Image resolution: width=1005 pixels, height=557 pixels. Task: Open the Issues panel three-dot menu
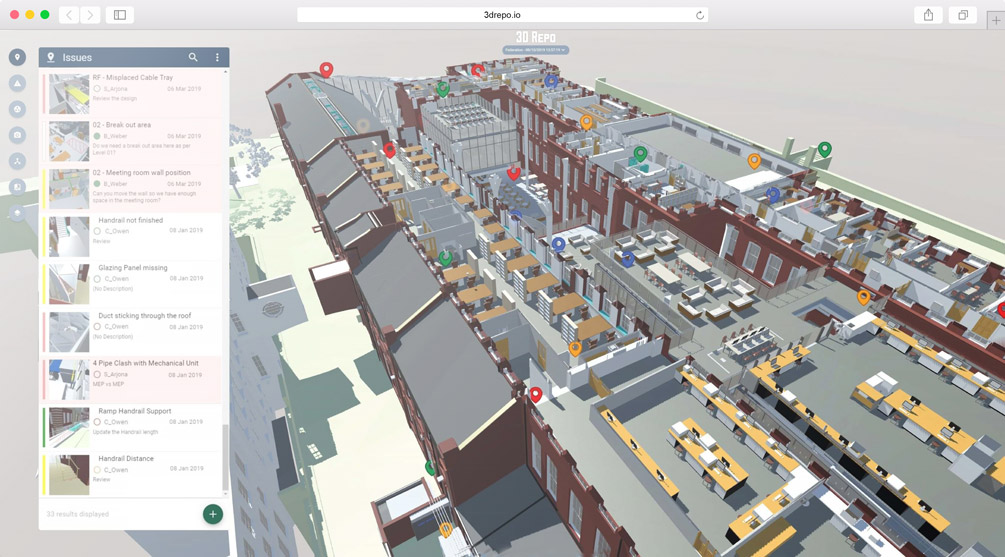pyautogui.click(x=217, y=58)
